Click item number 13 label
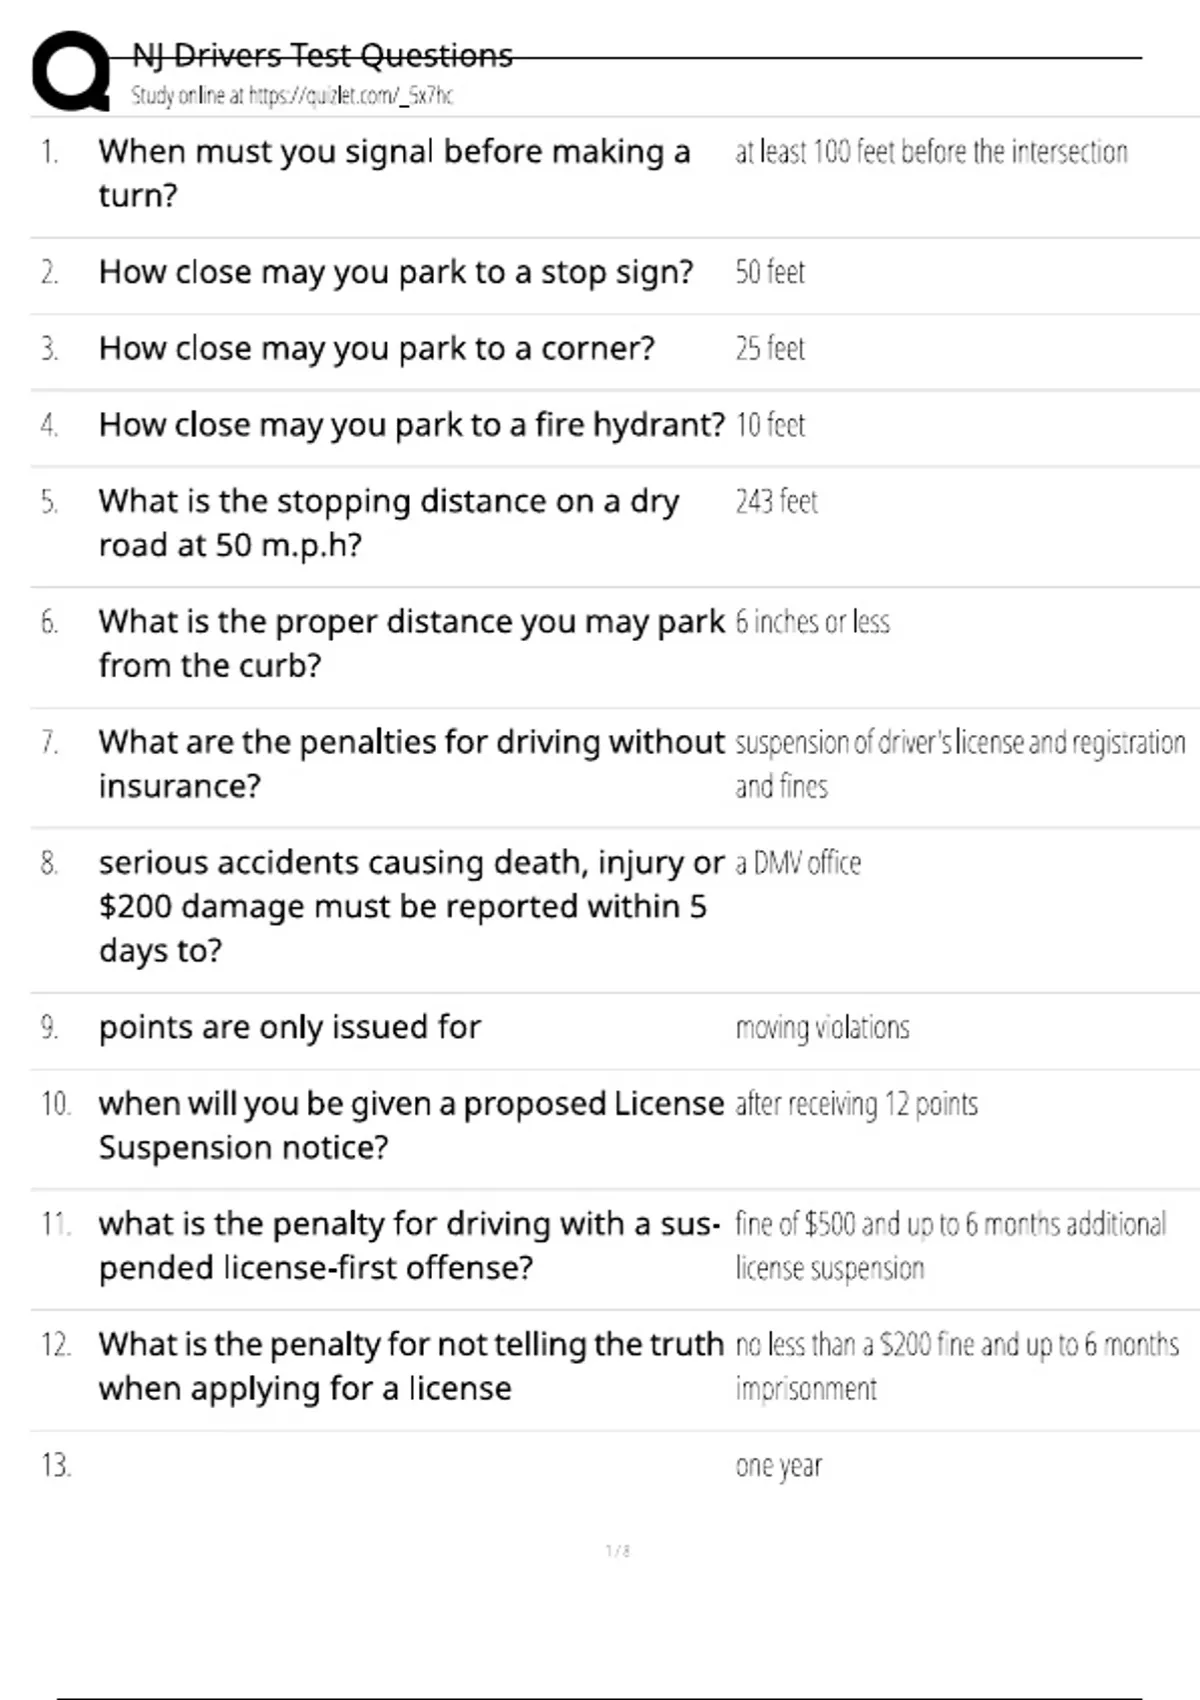The image size is (1200, 1700). 56,1465
